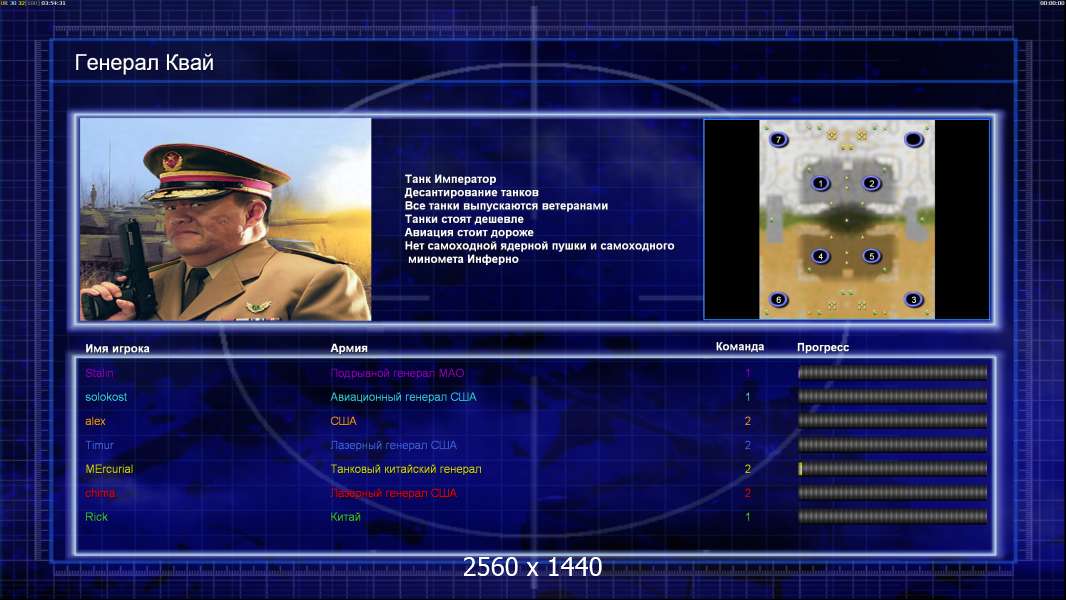
Task: Select player name 'Rick'
Action: coord(97,516)
